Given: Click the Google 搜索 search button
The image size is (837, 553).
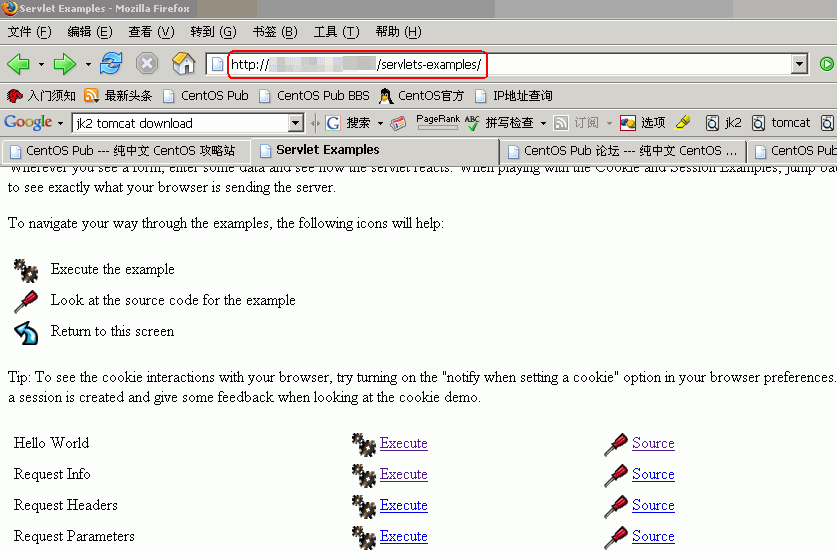Looking at the screenshot, I should [x=348, y=123].
